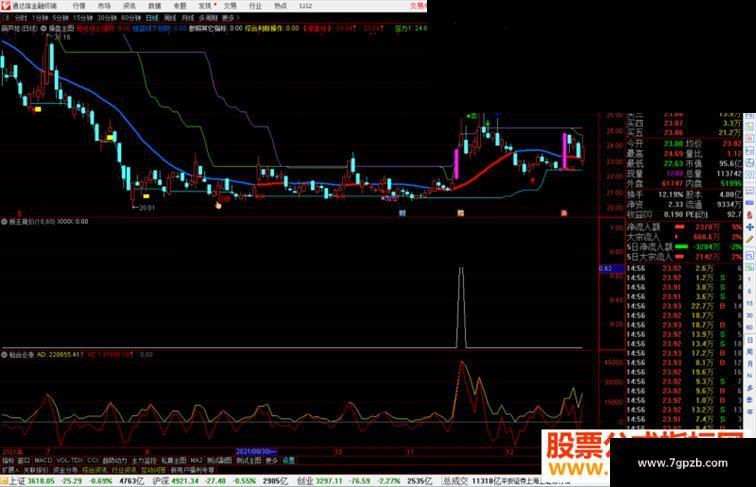This screenshot has height=487, width=756.
Task: Click the round icon of the second indicator panel
Action: (4, 222)
